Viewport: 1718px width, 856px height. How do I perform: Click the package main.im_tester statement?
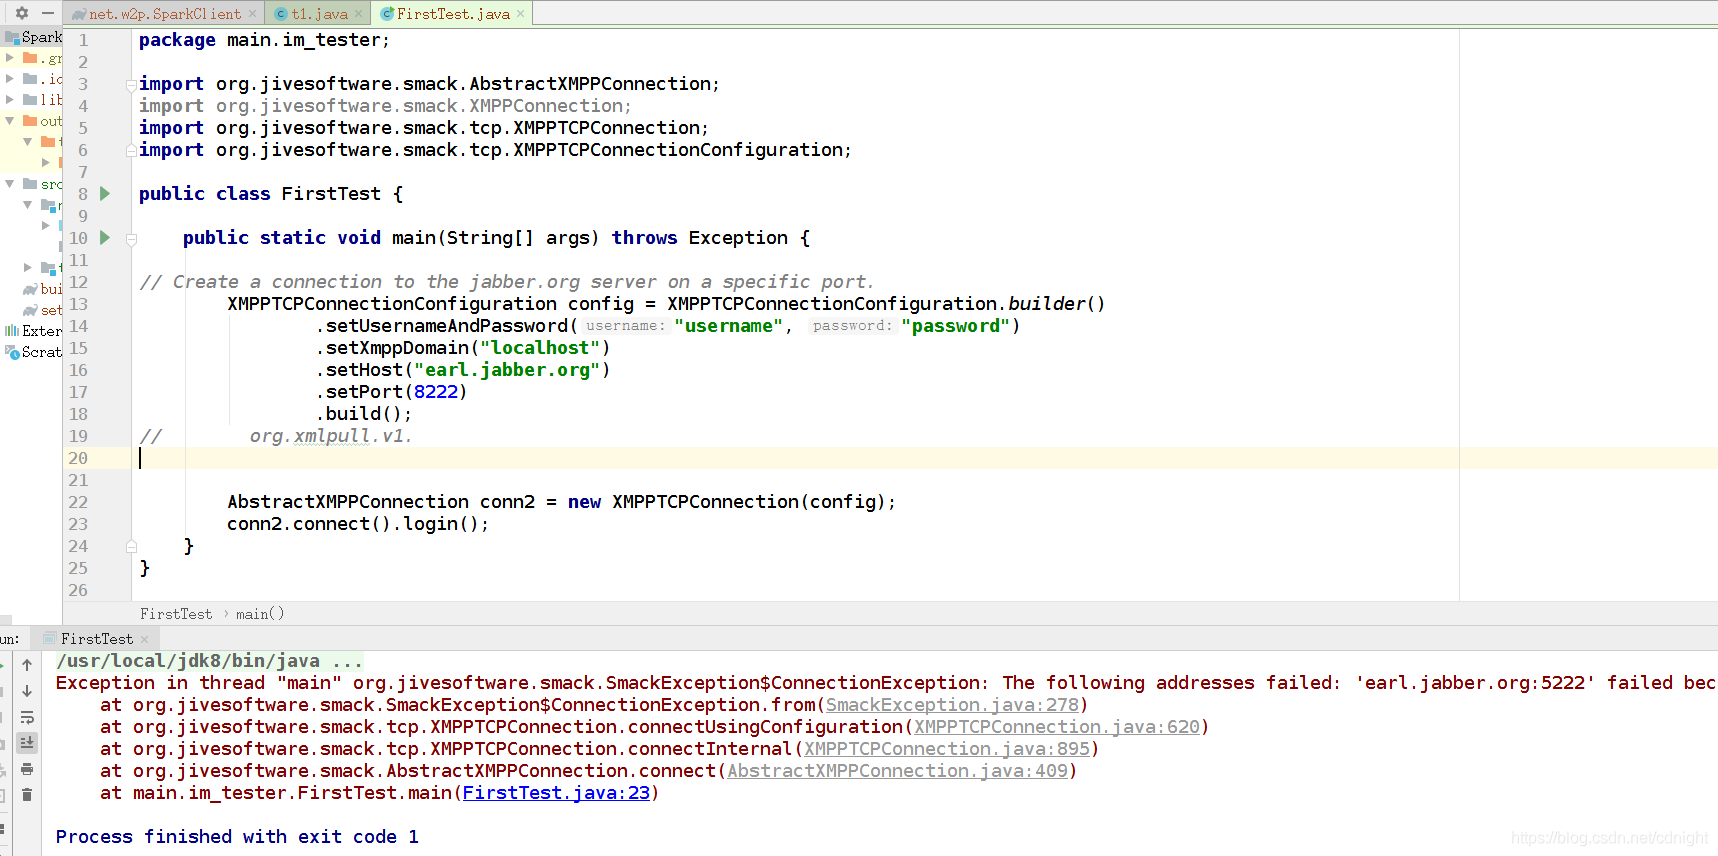264,40
